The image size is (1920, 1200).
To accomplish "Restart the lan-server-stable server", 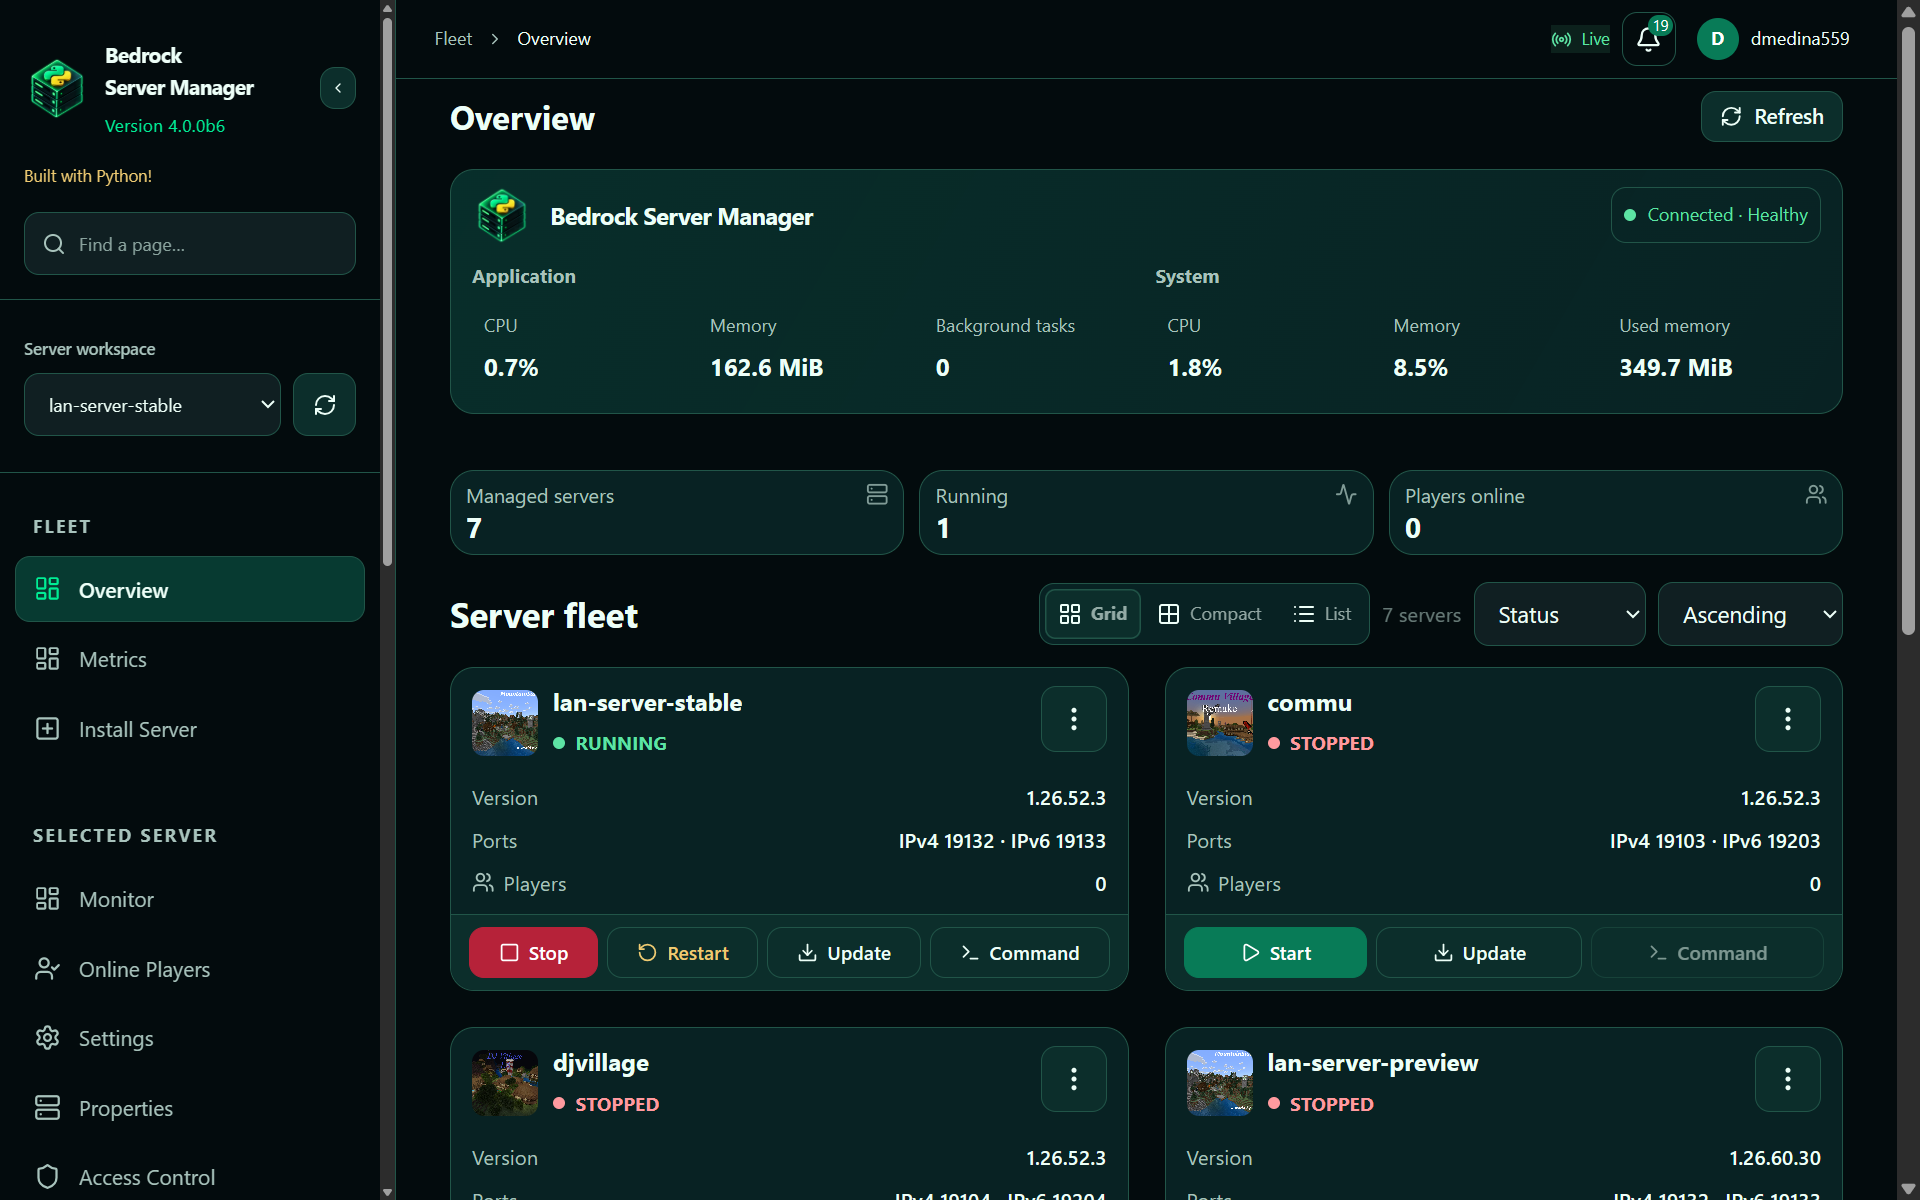I will pyautogui.click(x=682, y=953).
